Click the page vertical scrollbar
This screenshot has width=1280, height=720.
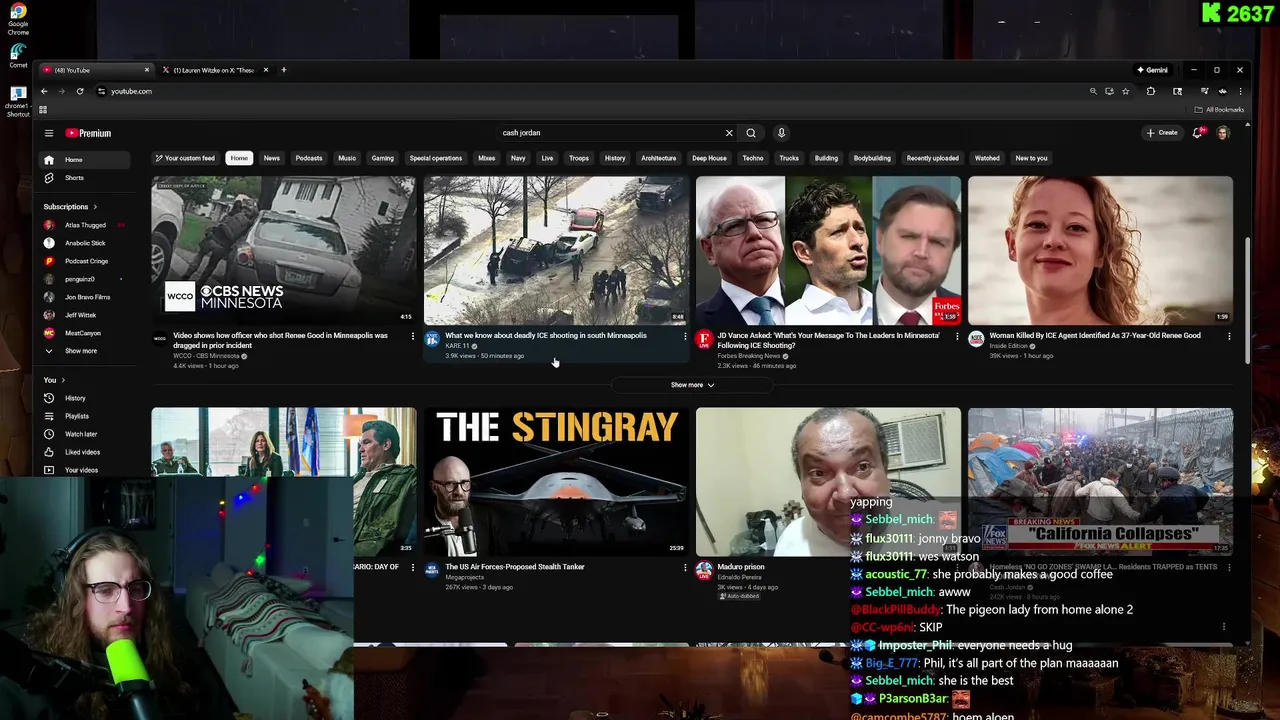1247,300
